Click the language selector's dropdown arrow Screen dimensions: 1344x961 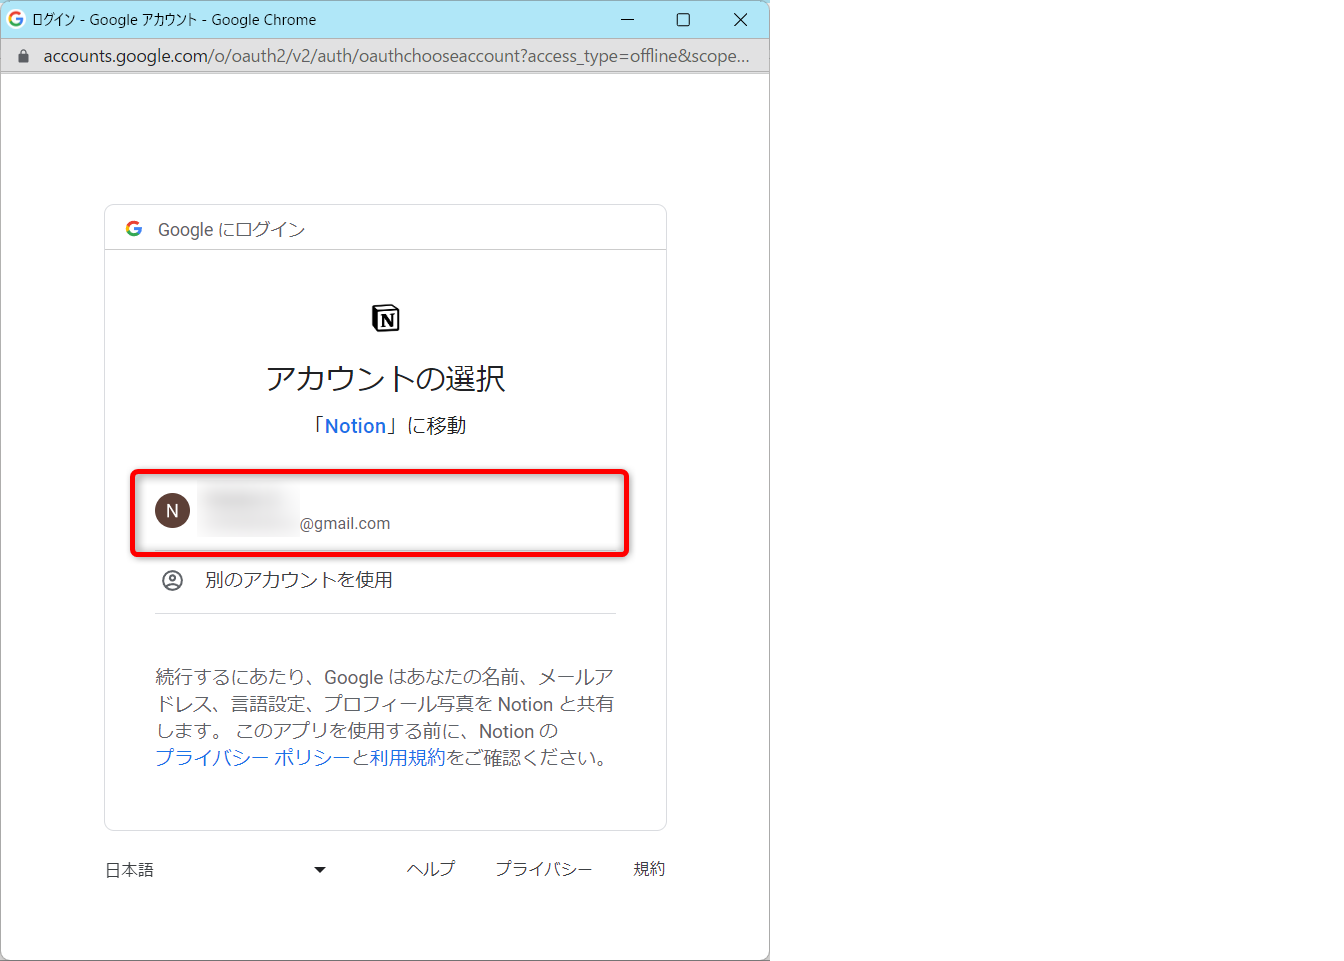click(320, 870)
